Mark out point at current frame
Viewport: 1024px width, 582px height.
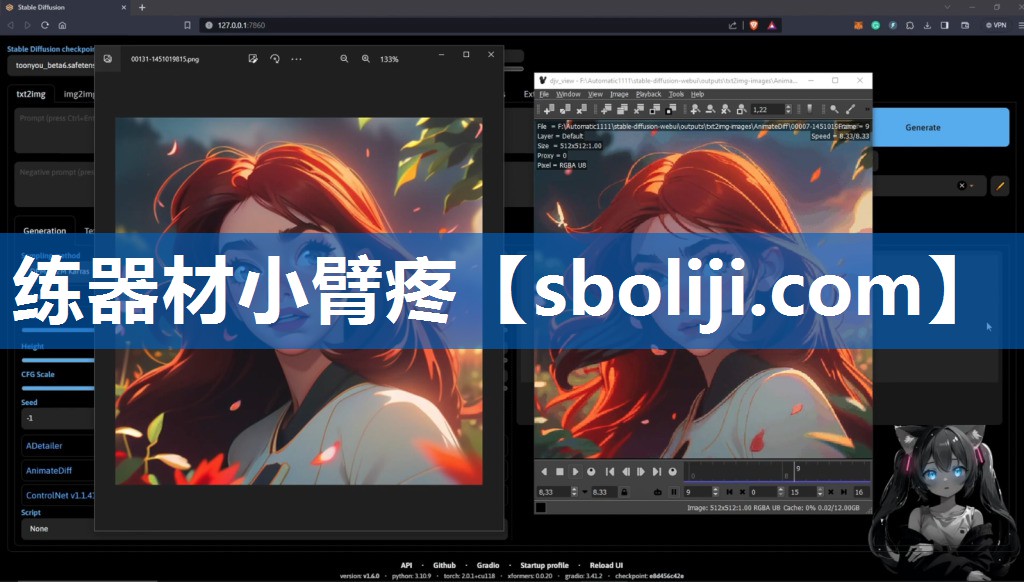pos(843,491)
